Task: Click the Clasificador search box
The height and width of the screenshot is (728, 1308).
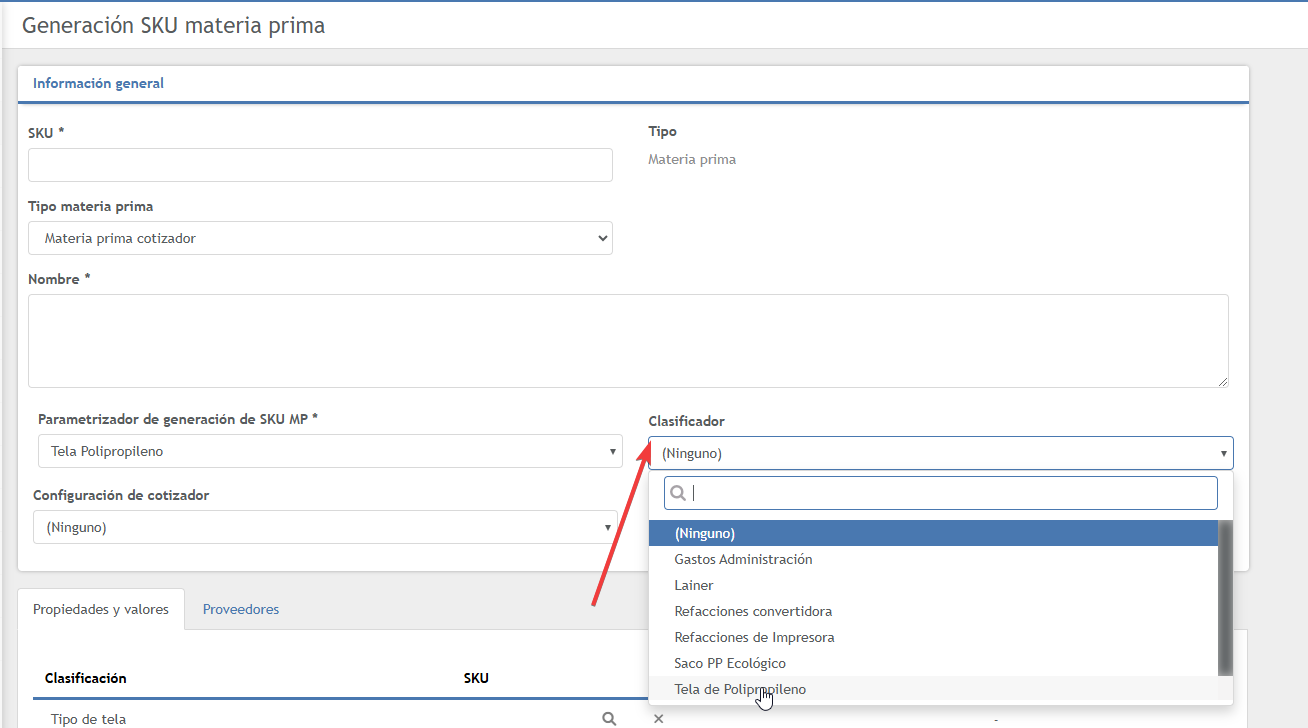Action: [941, 493]
